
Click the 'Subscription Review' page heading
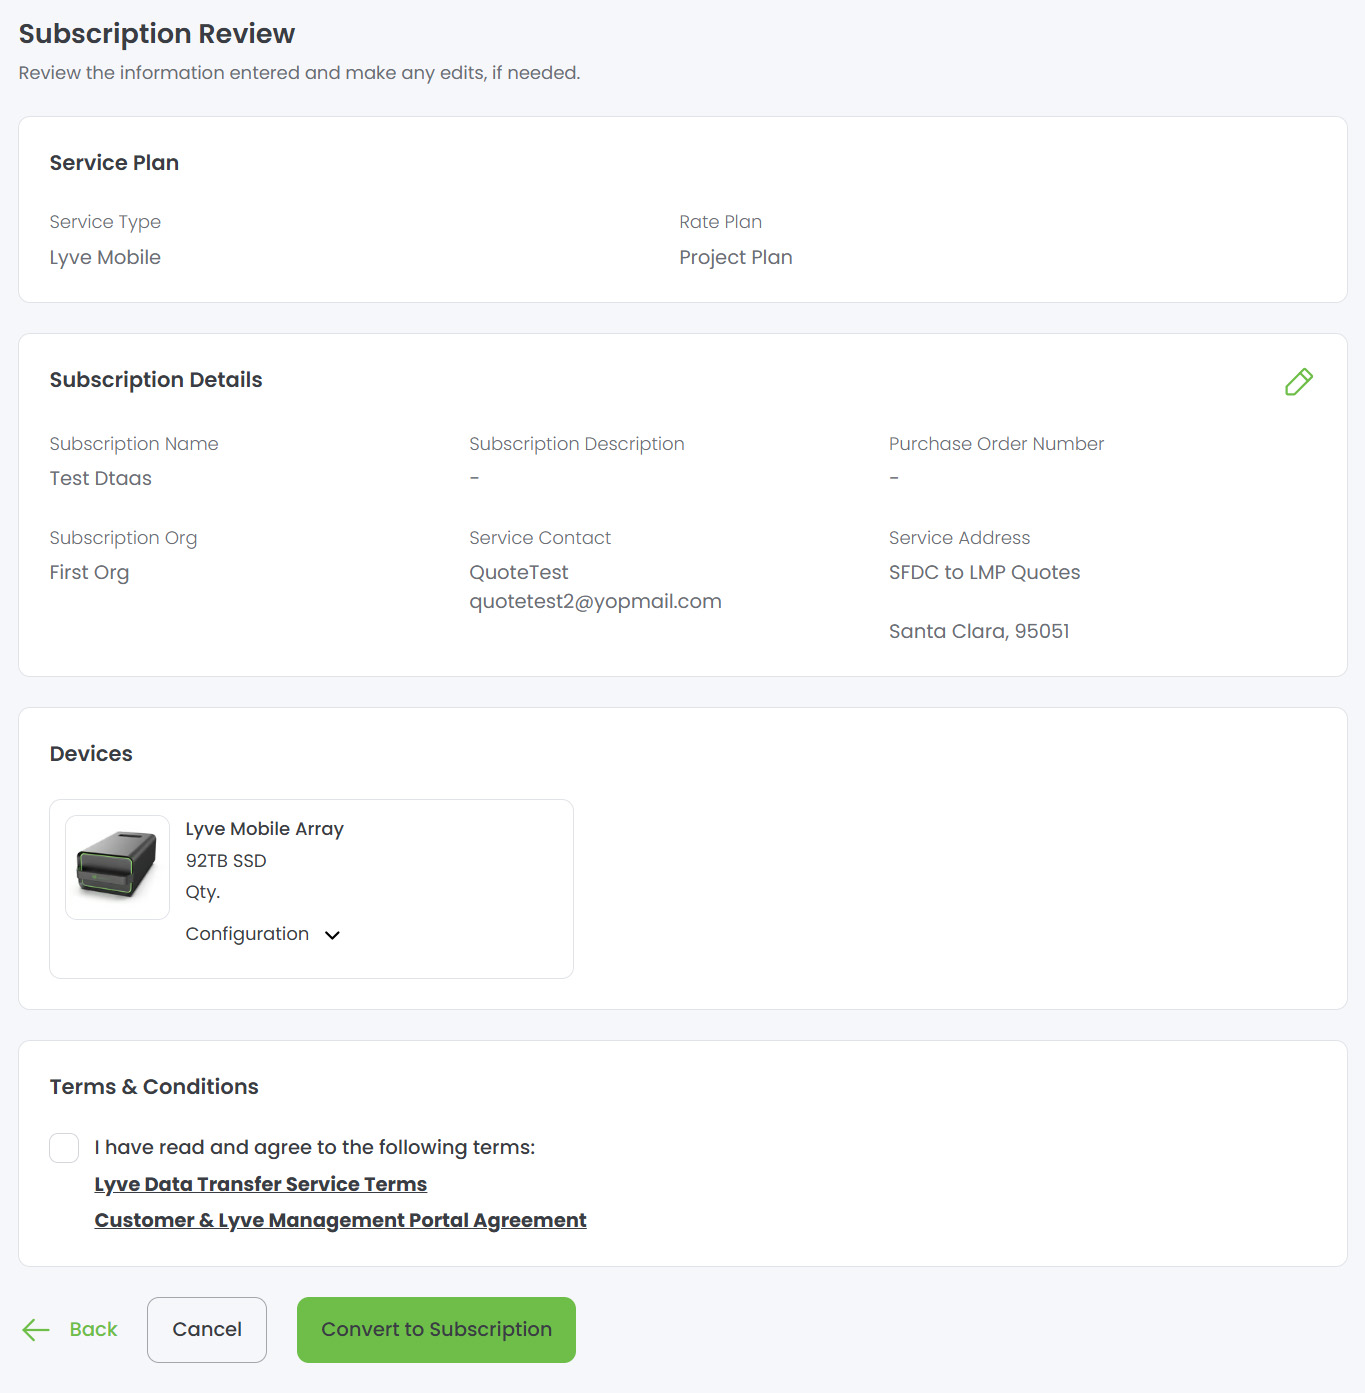(x=157, y=34)
